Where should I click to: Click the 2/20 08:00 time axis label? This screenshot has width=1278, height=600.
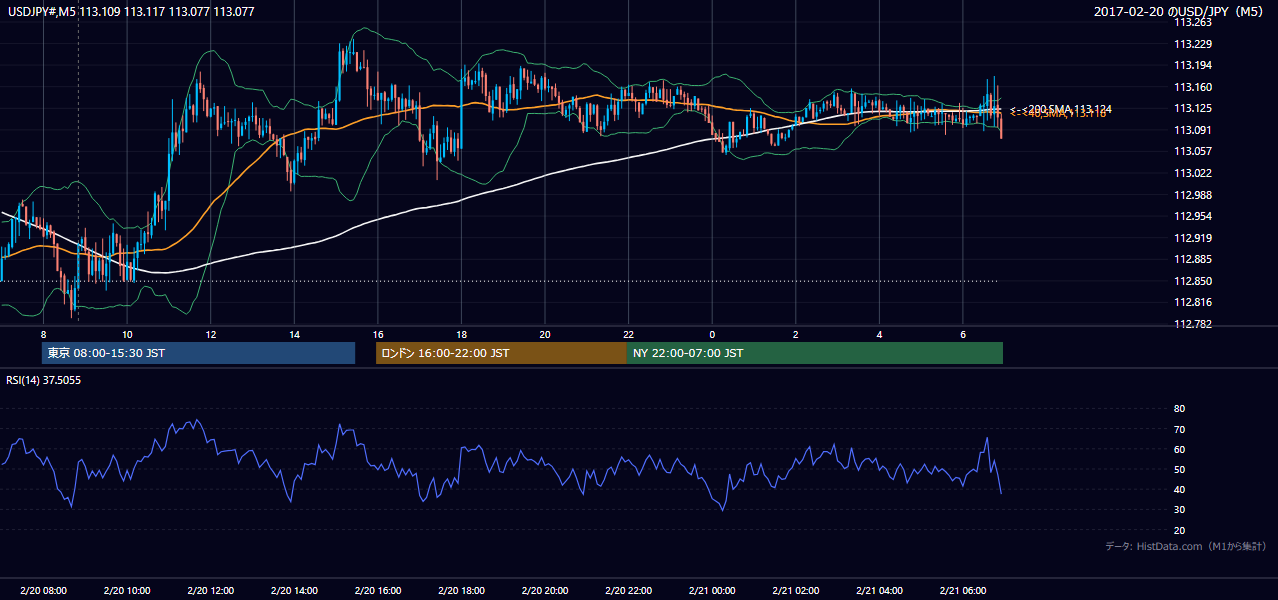(43, 591)
